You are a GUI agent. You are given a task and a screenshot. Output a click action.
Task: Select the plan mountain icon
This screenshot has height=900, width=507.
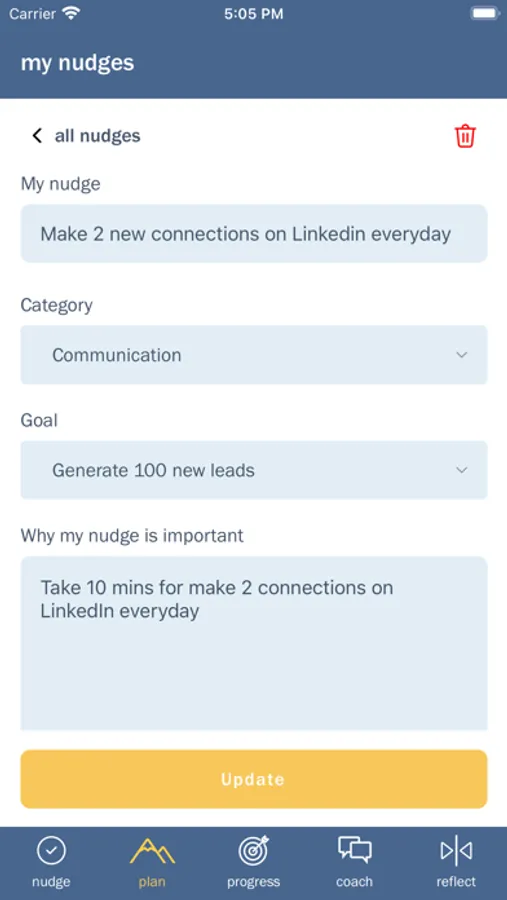tap(152, 851)
